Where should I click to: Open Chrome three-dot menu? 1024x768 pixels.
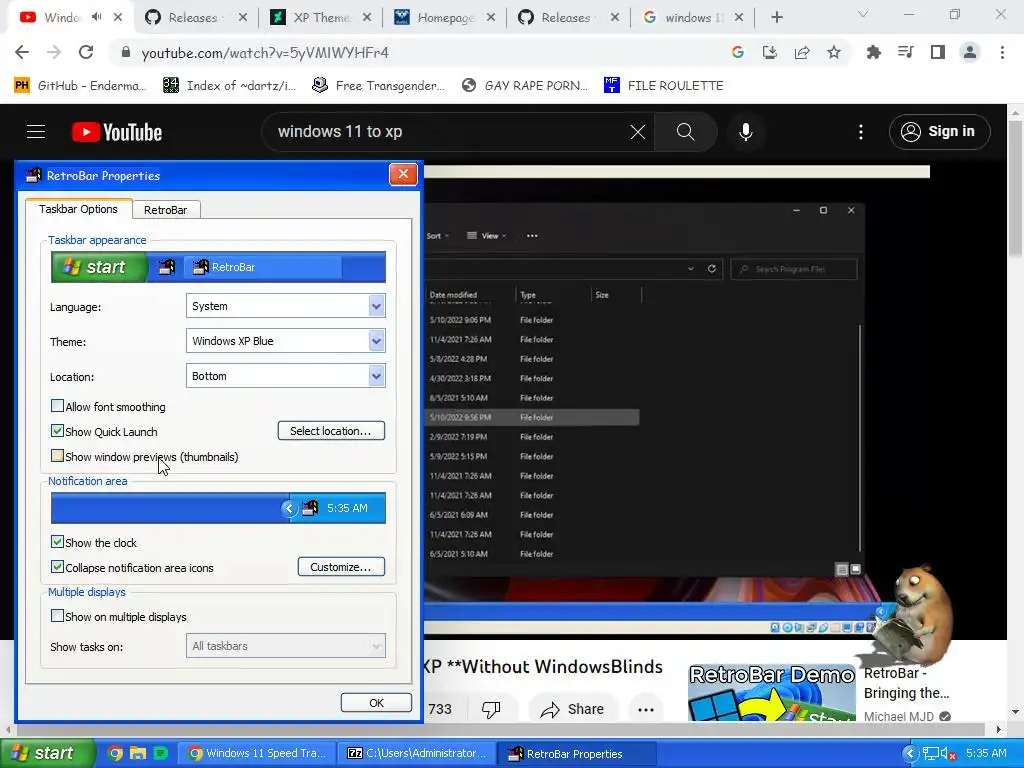(x=1002, y=52)
